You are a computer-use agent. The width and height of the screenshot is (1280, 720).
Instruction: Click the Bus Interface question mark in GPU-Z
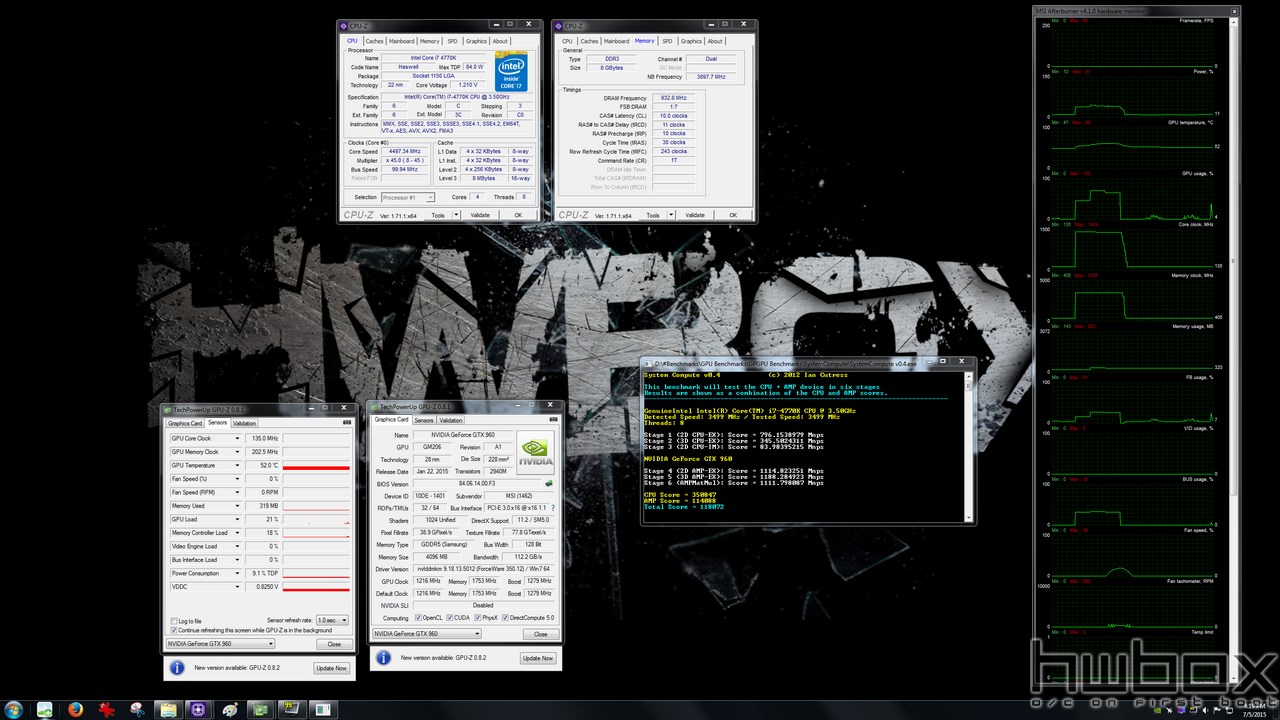552,508
